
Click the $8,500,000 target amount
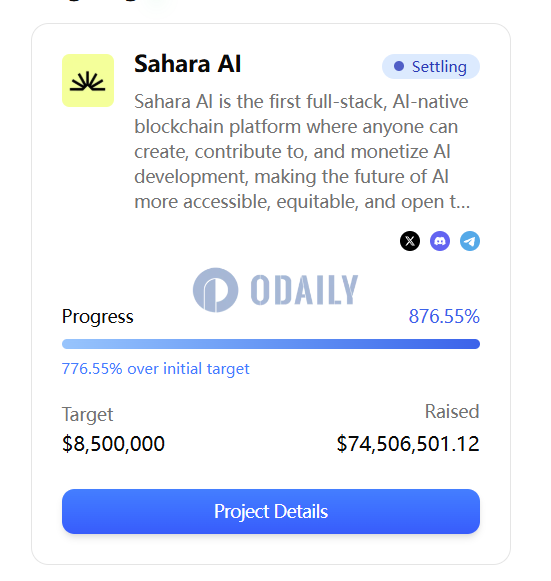pyautogui.click(x=113, y=444)
